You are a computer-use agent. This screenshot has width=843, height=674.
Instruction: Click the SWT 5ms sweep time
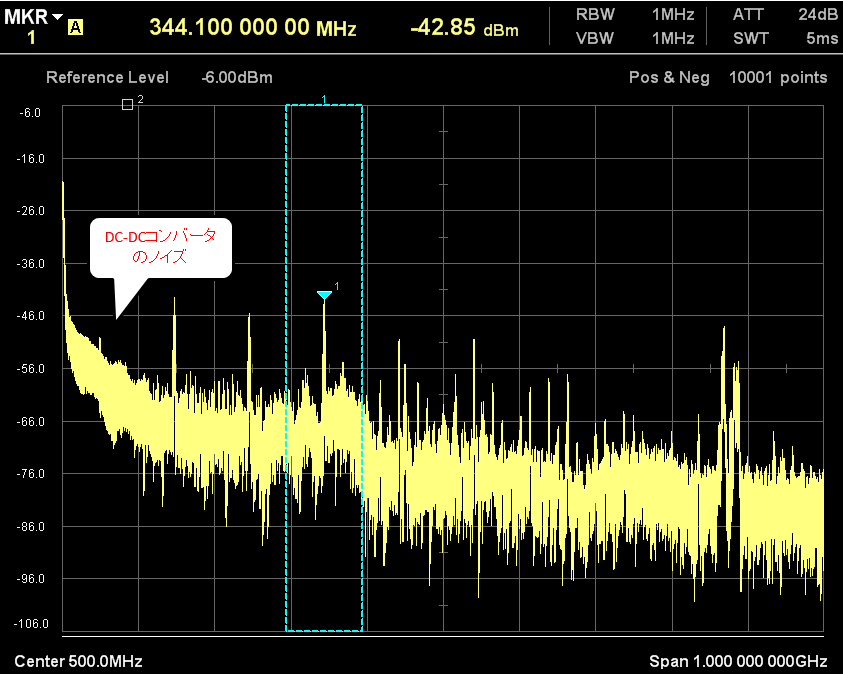click(x=785, y=39)
